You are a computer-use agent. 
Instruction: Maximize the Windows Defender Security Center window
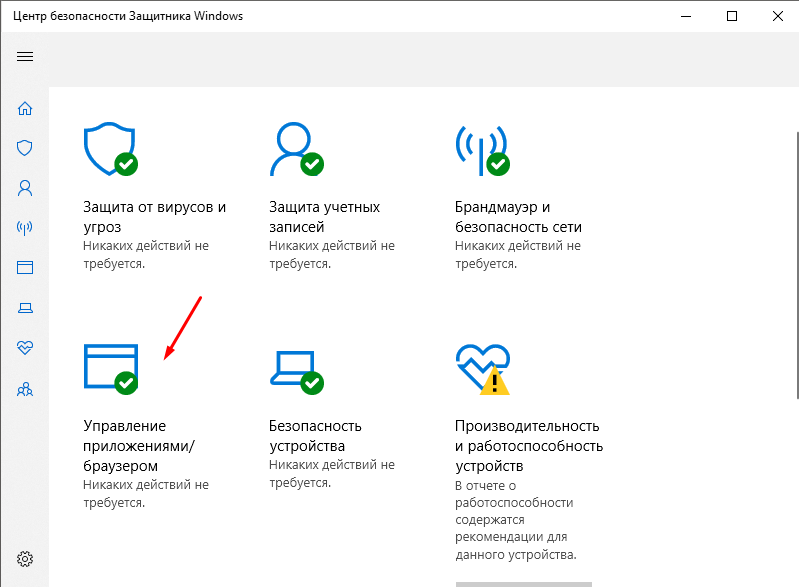(732, 16)
